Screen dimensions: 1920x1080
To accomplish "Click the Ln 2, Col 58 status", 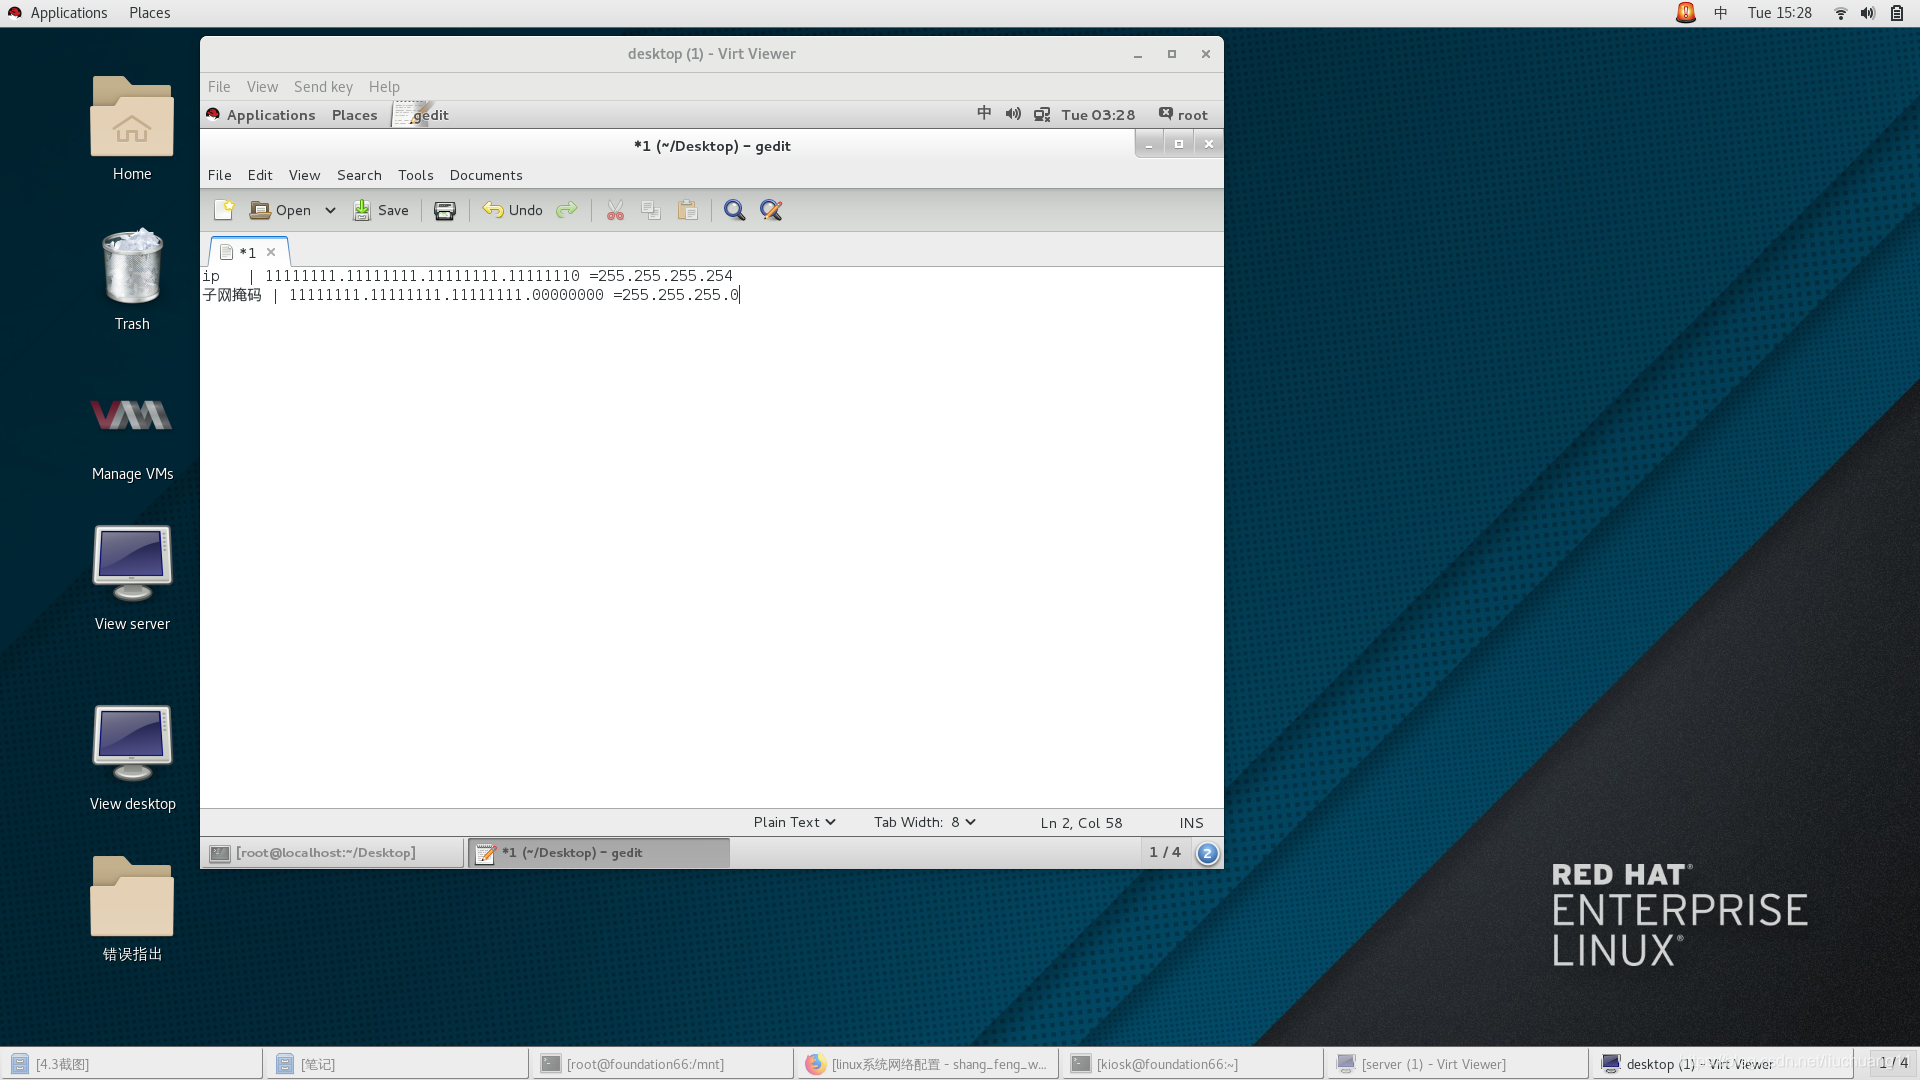I will pos(1081,823).
